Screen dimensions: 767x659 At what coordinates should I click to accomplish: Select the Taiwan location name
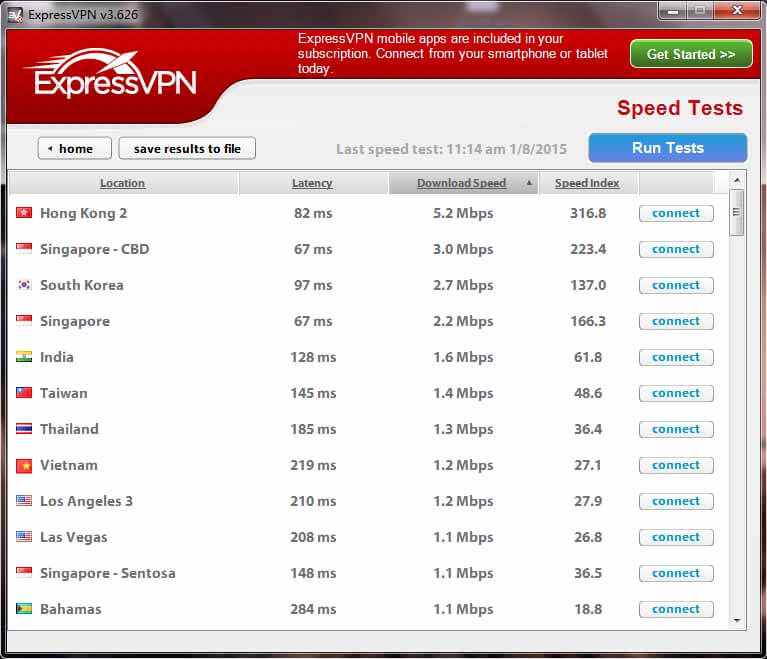point(64,393)
